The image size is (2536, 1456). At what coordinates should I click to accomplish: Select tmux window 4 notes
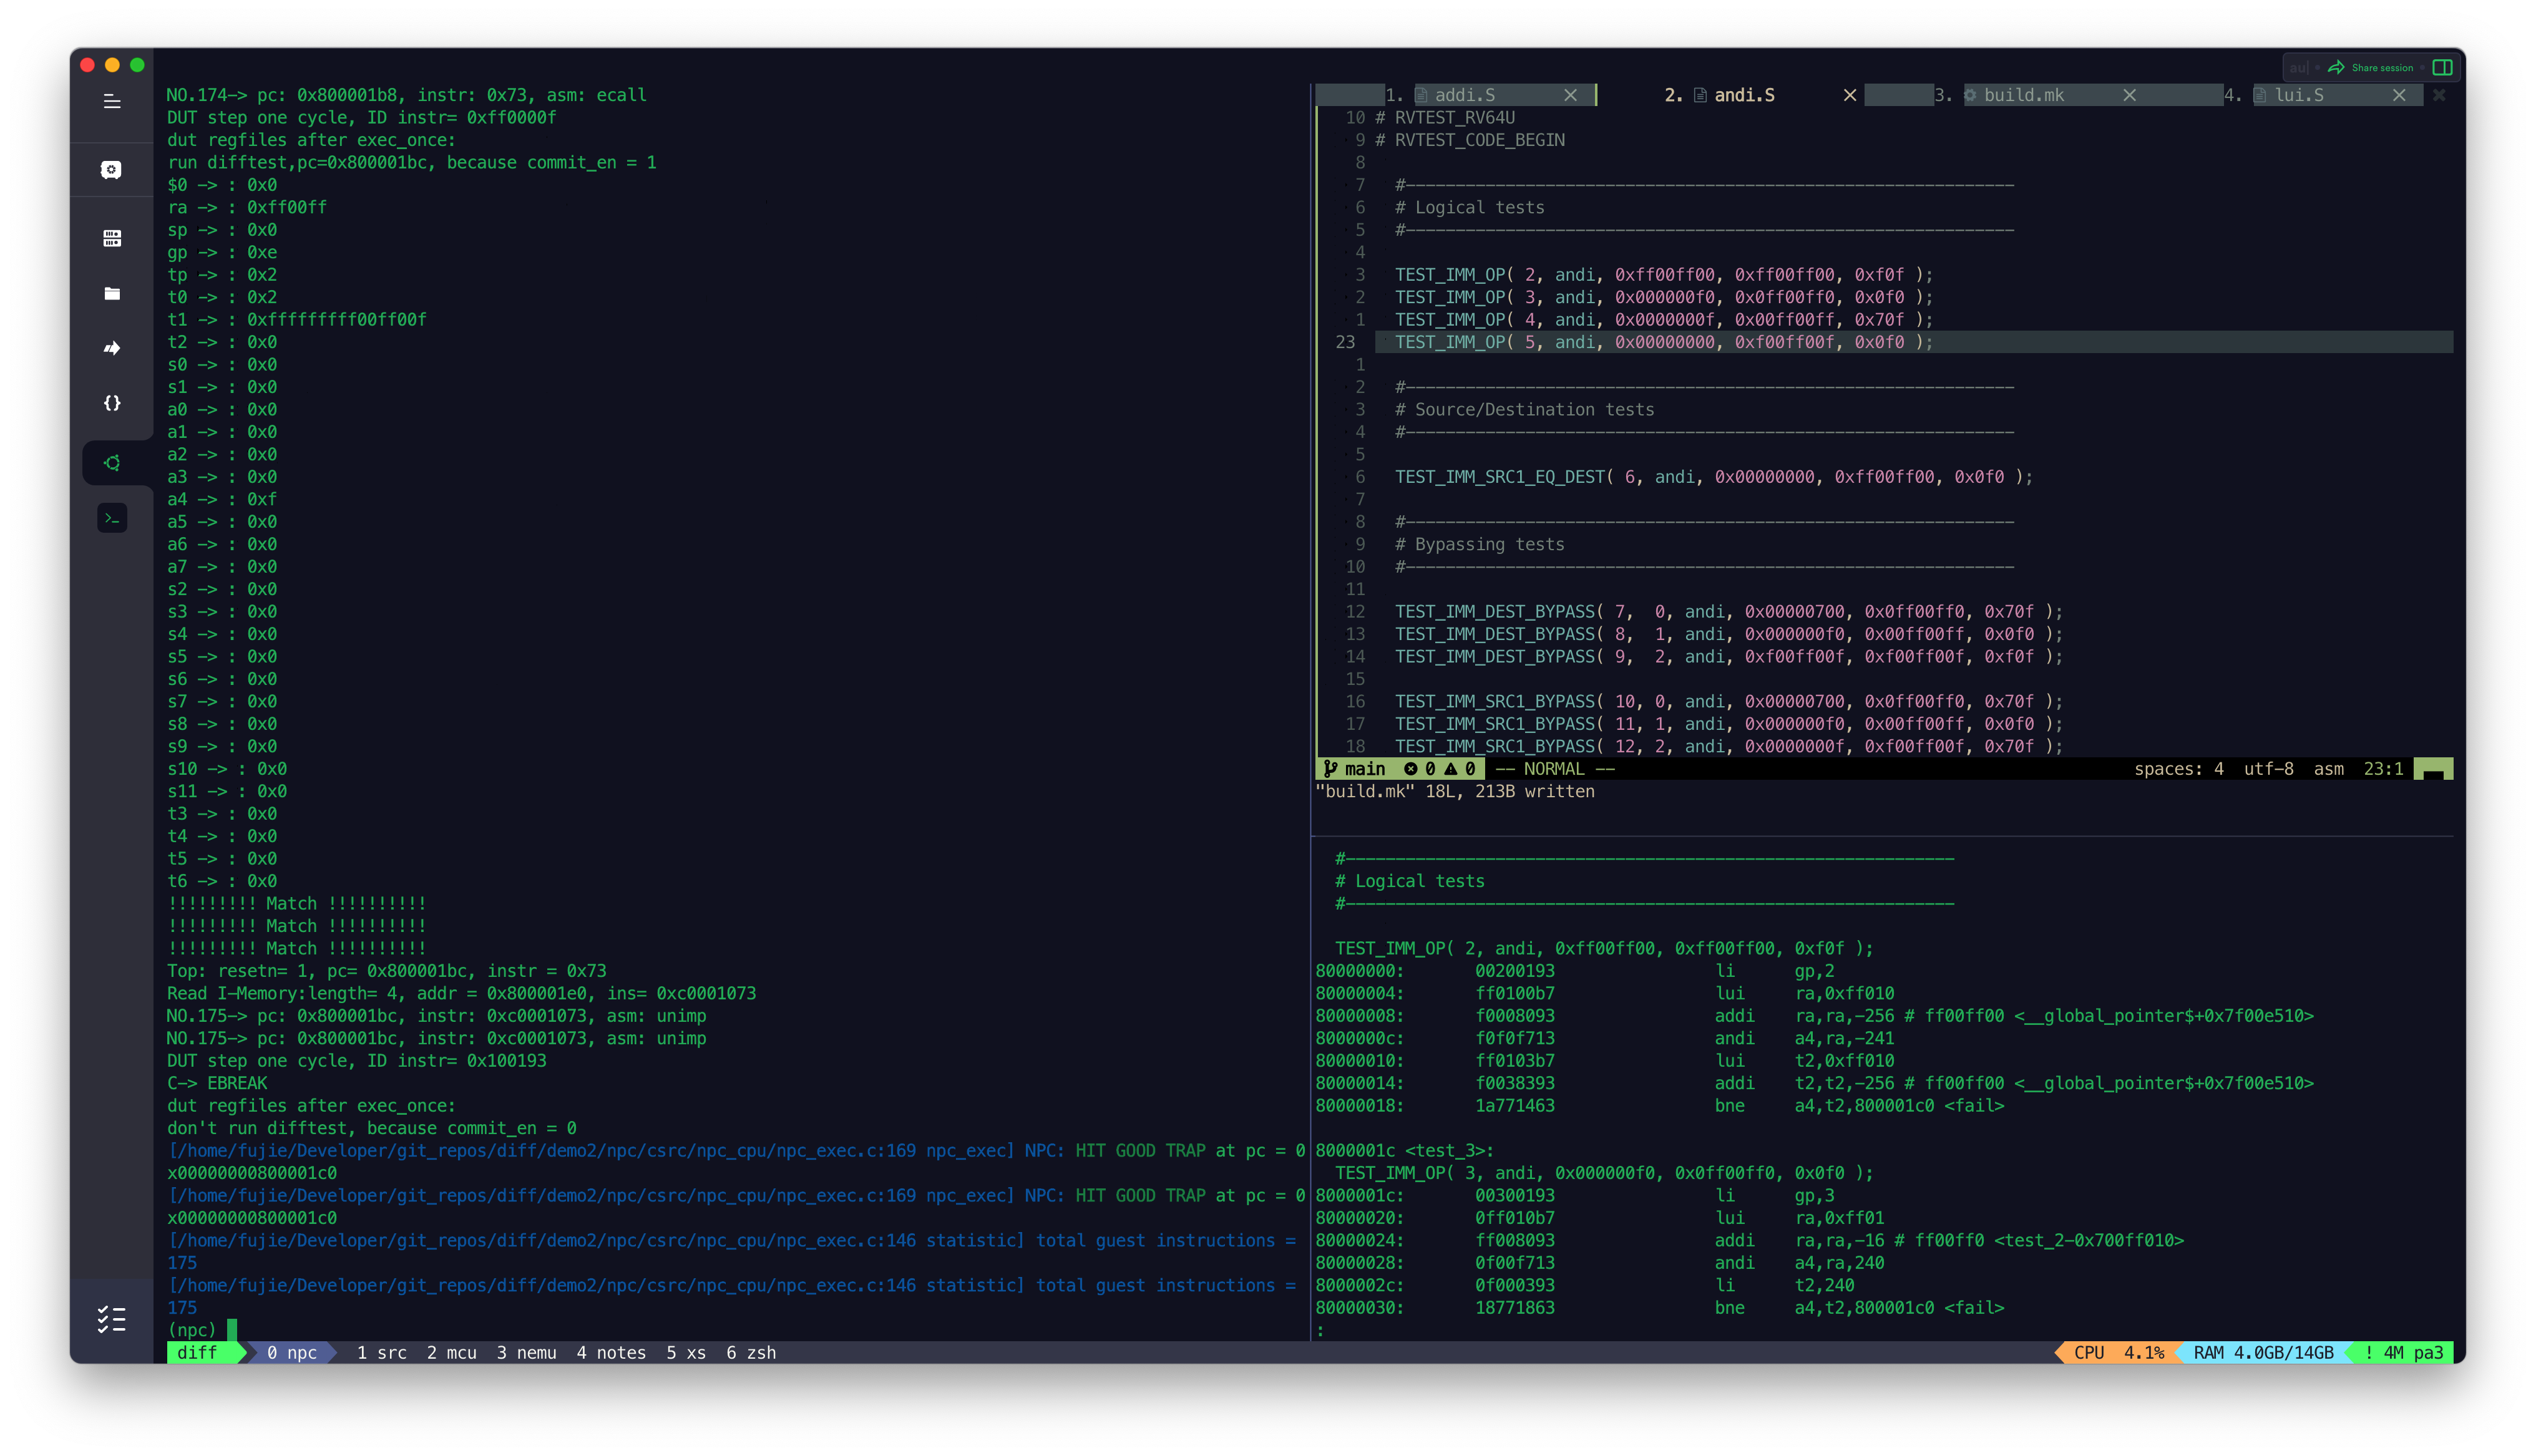pos(611,1352)
